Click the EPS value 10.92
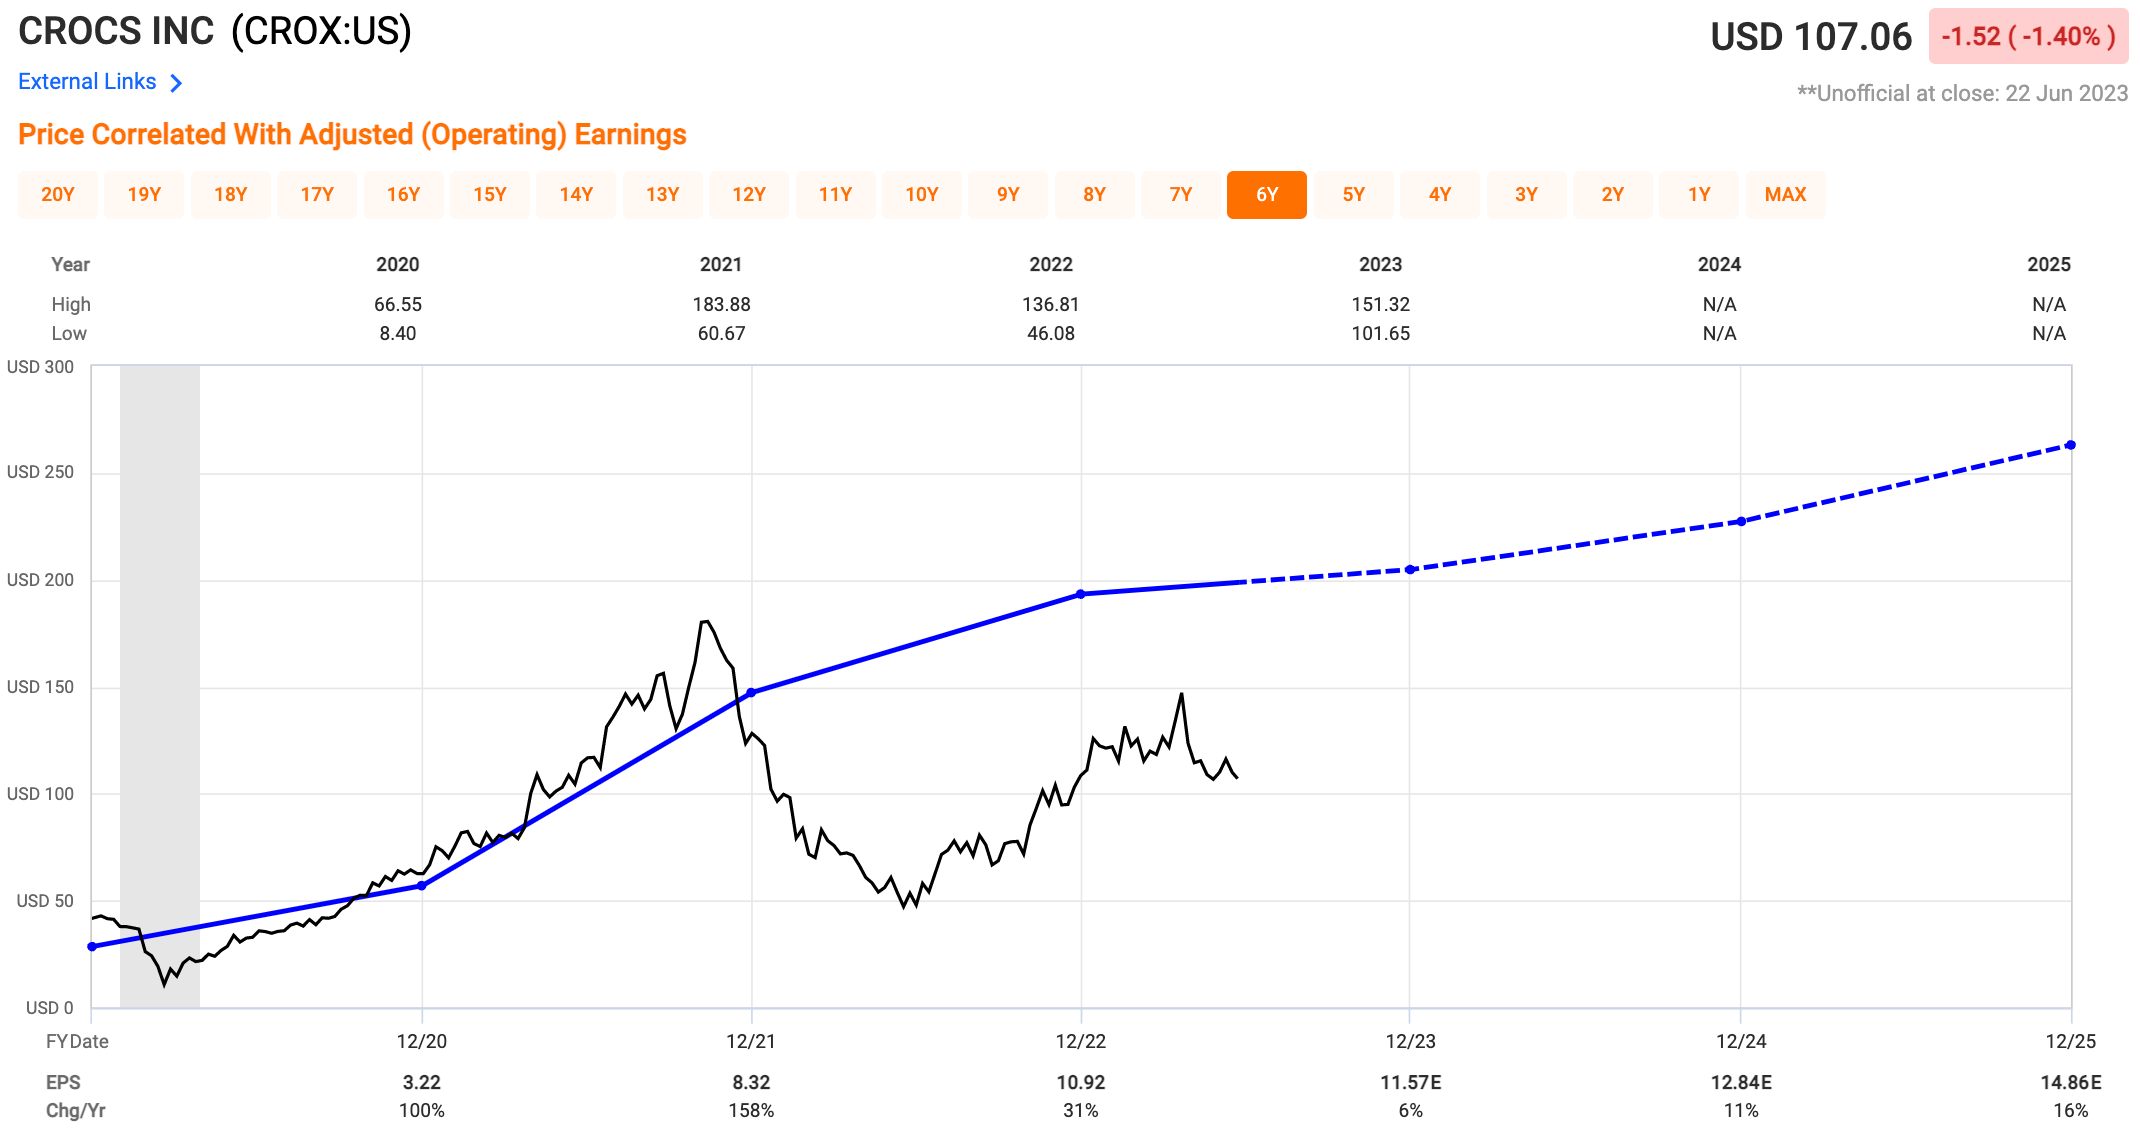The height and width of the screenshot is (1130, 2140). point(1081,1083)
